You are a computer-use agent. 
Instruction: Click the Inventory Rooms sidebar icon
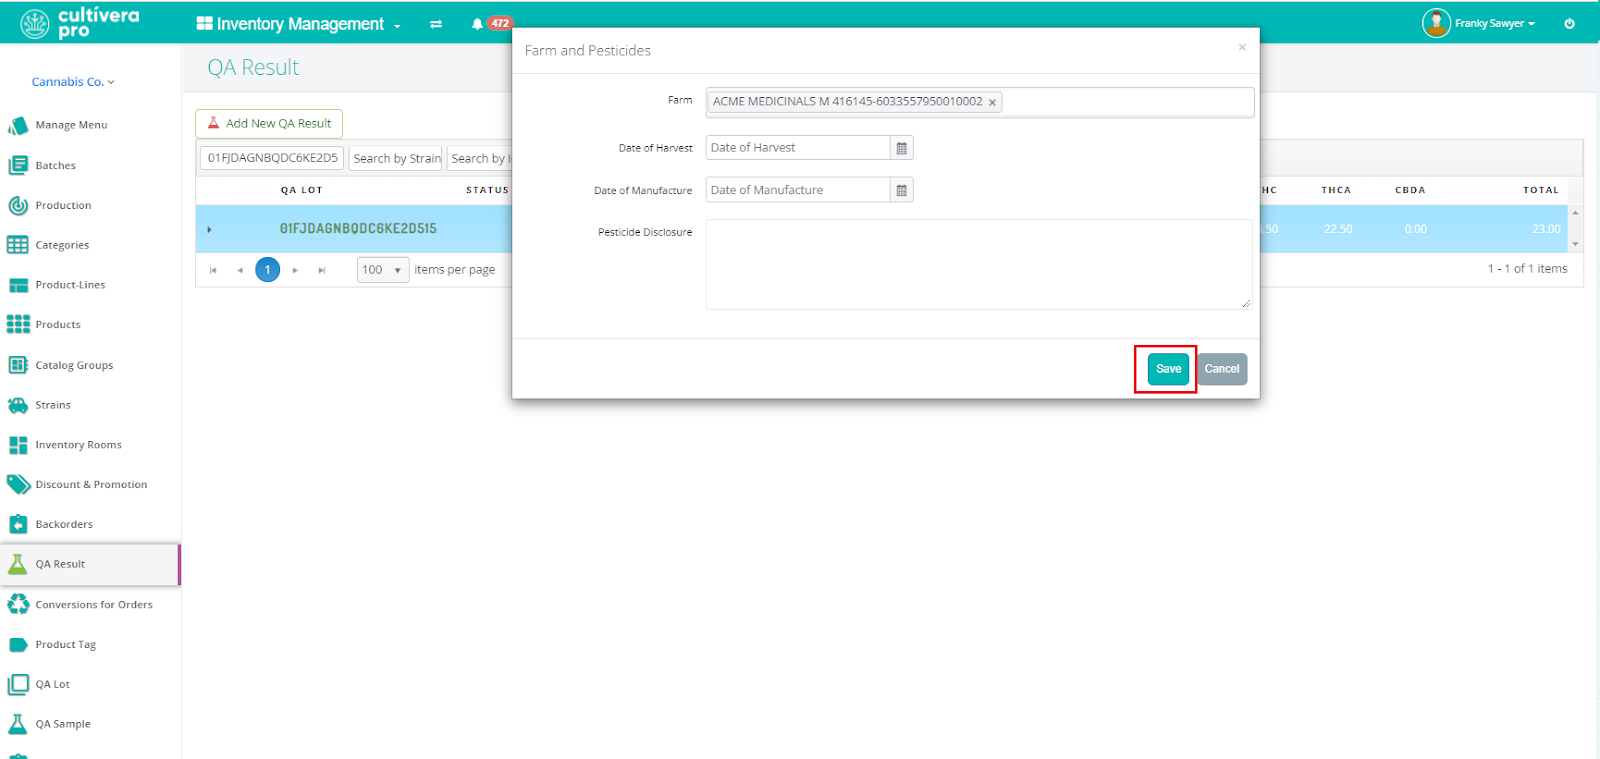tap(18, 445)
